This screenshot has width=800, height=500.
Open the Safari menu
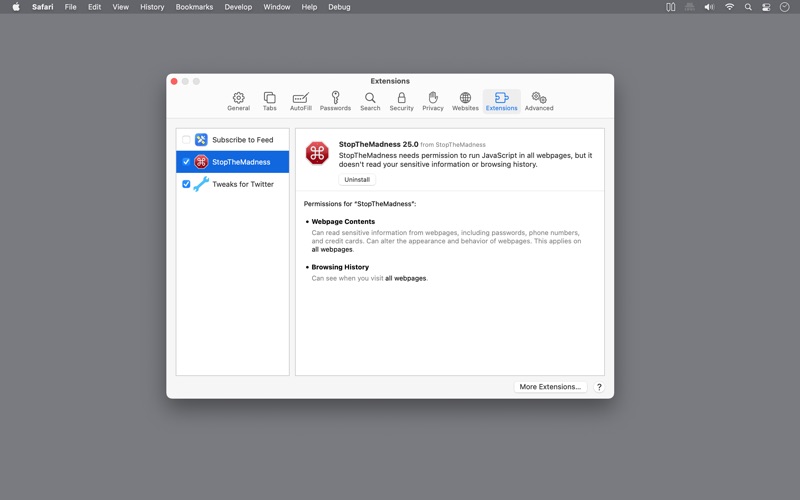pyautogui.click(x=42, y=7)
